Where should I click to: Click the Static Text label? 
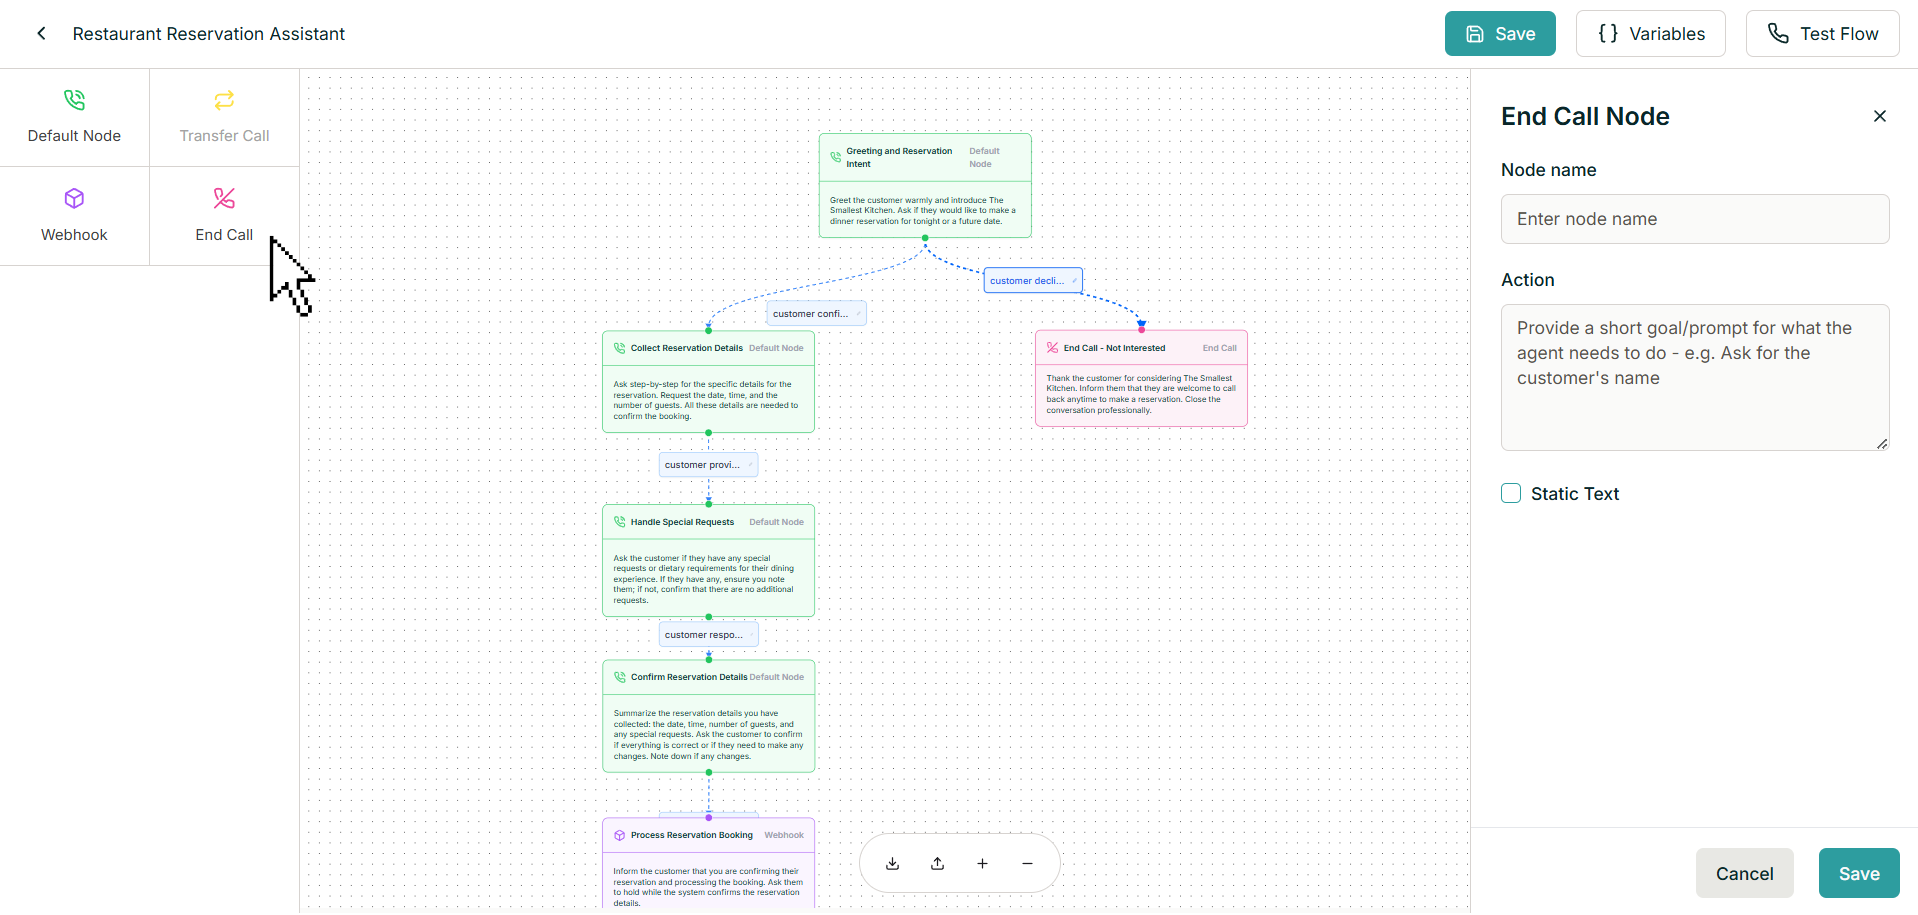pyautogui.click(x=1575, y=493)
